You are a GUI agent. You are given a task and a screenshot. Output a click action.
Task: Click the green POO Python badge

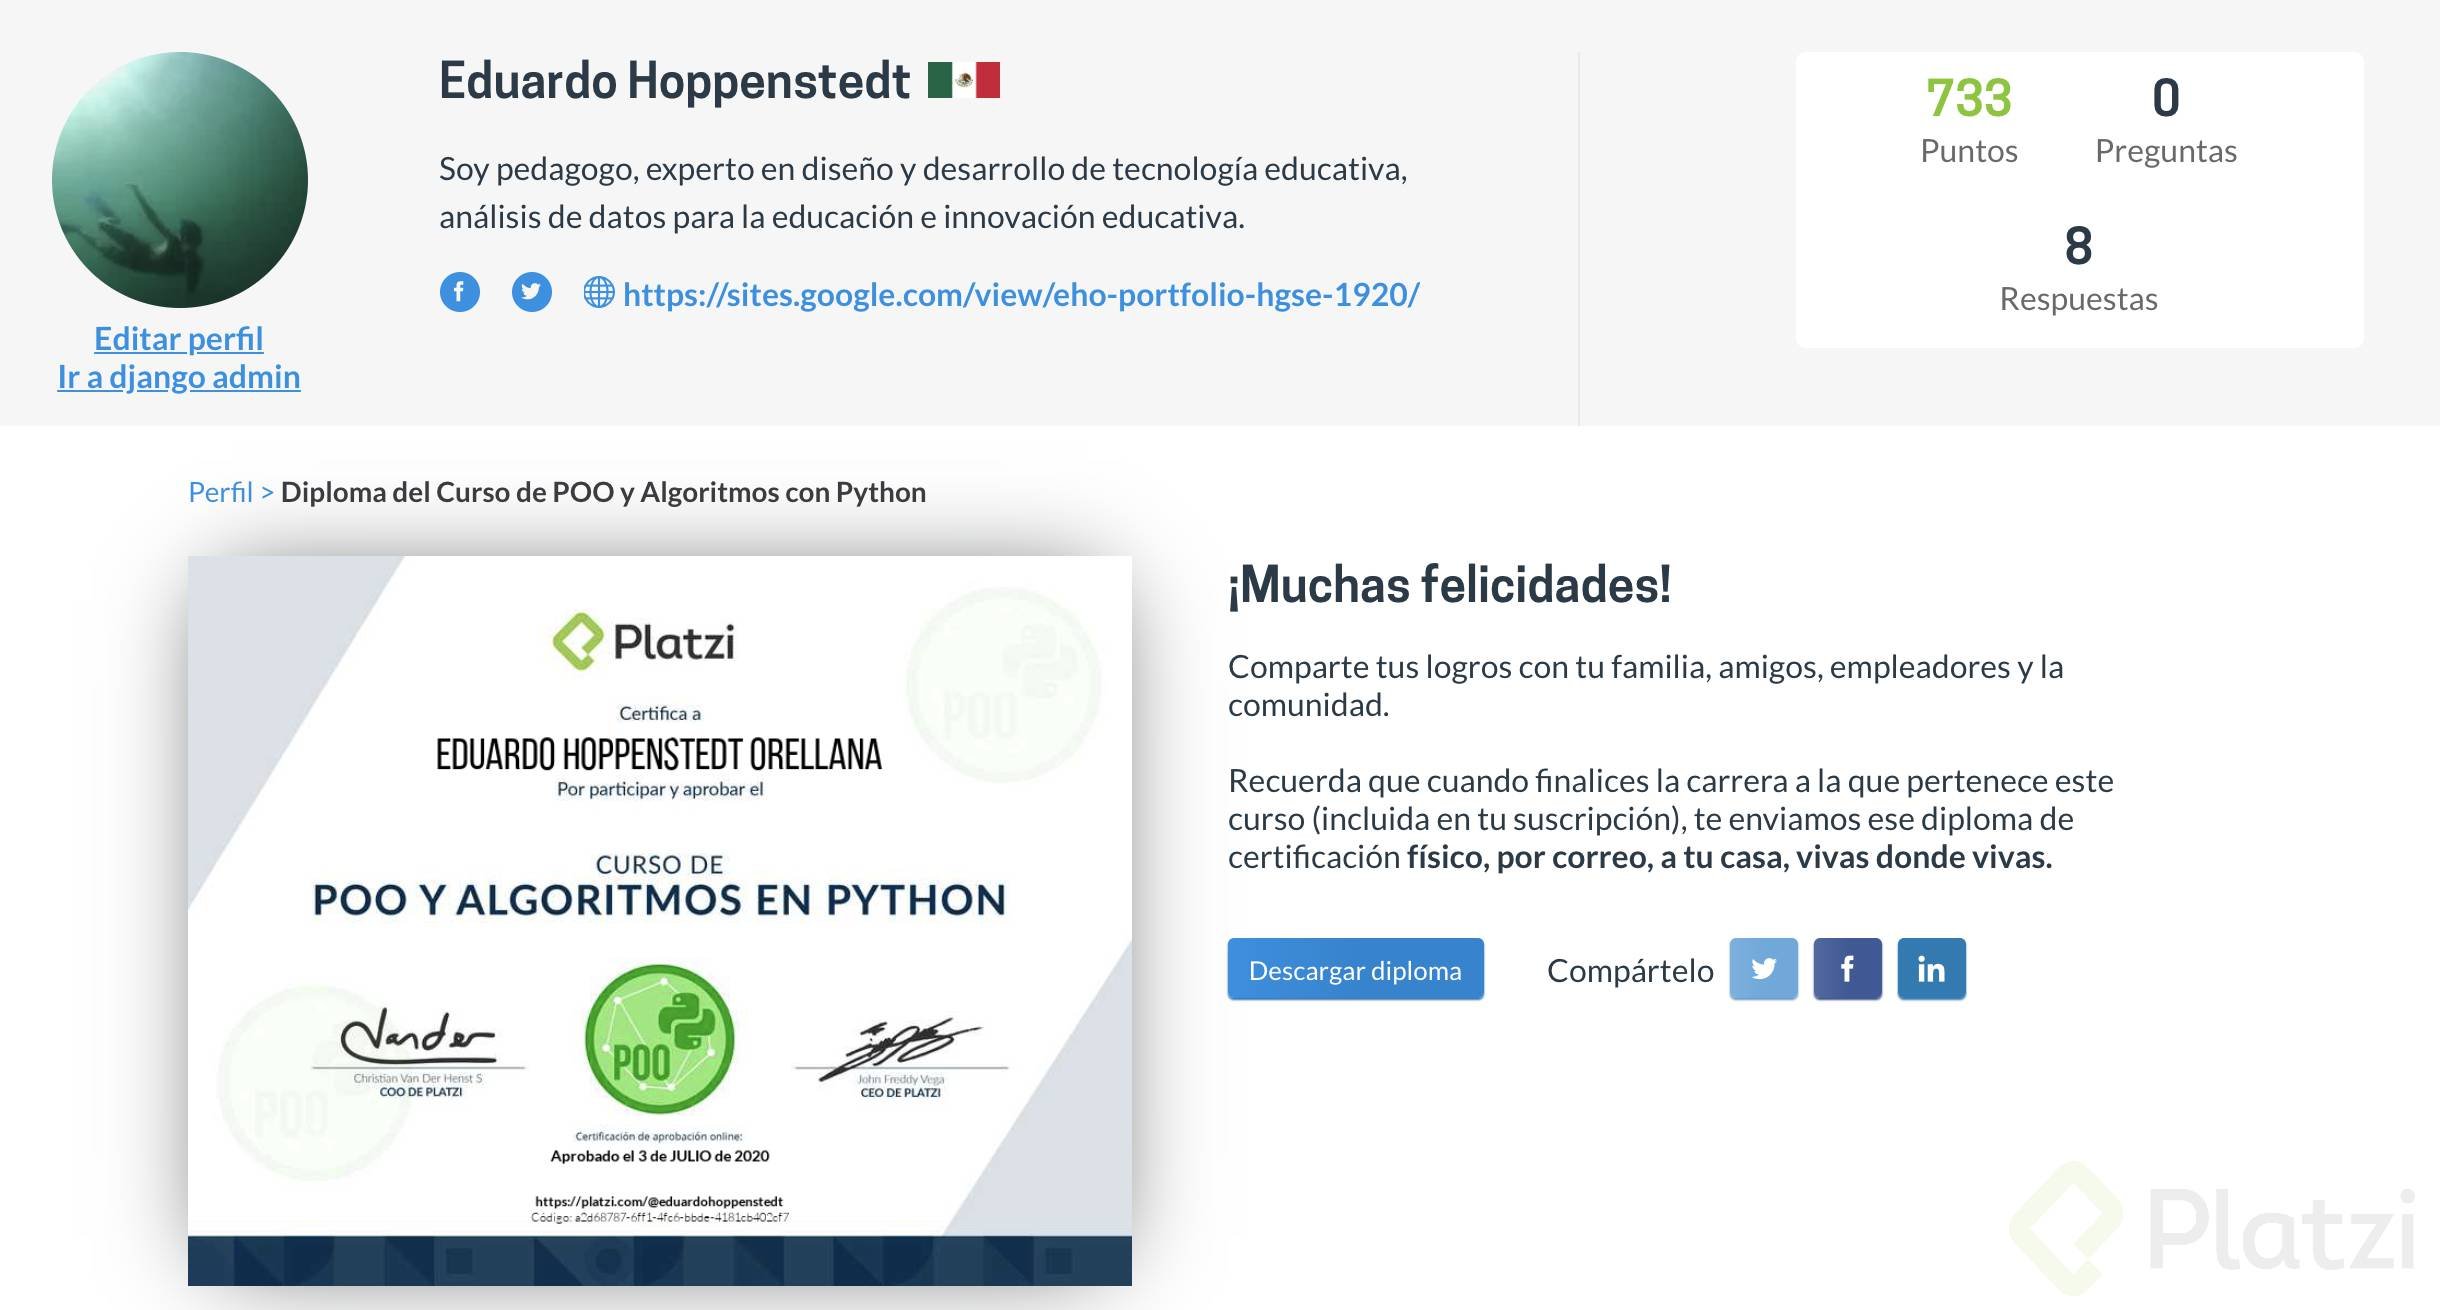tap(660, 1040)
